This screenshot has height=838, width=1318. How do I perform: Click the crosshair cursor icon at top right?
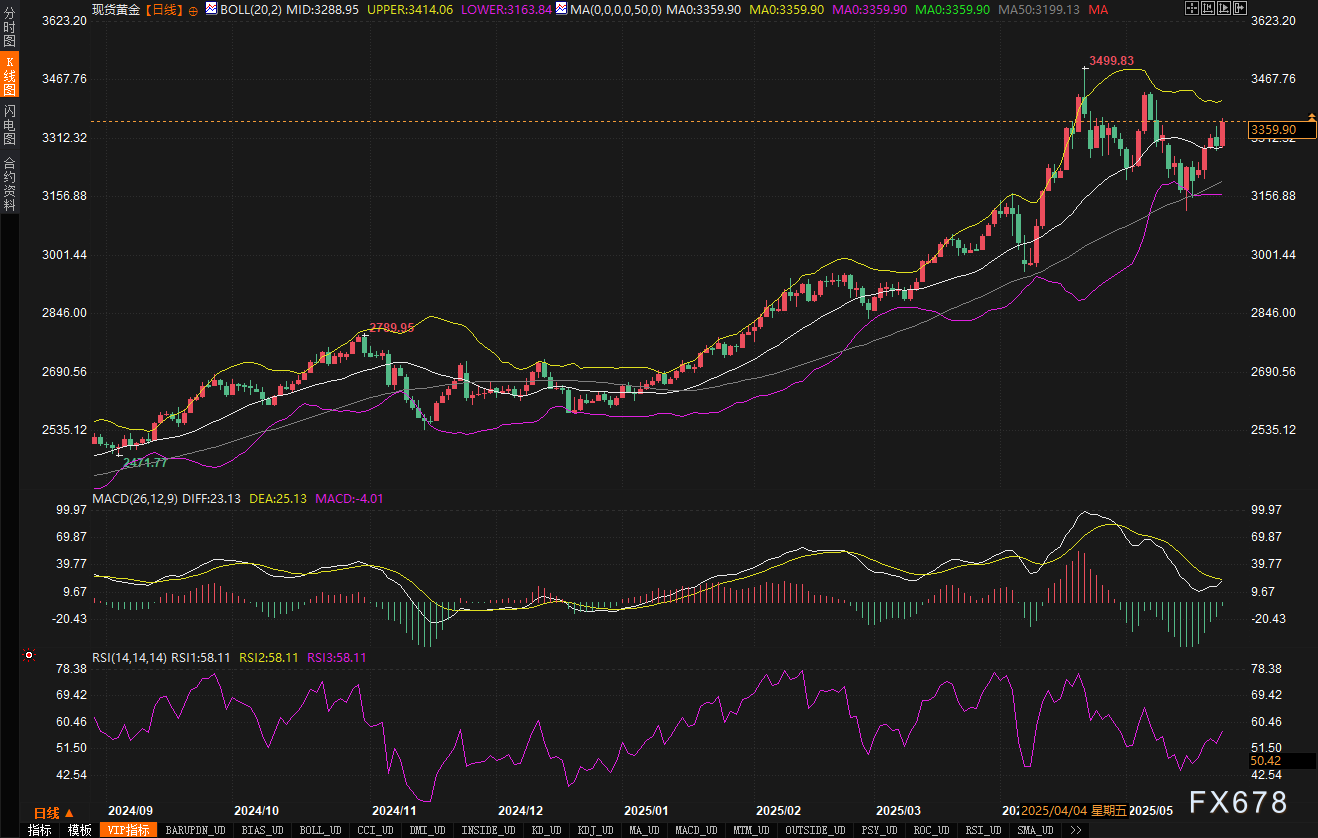click(x=1191, y=8)
